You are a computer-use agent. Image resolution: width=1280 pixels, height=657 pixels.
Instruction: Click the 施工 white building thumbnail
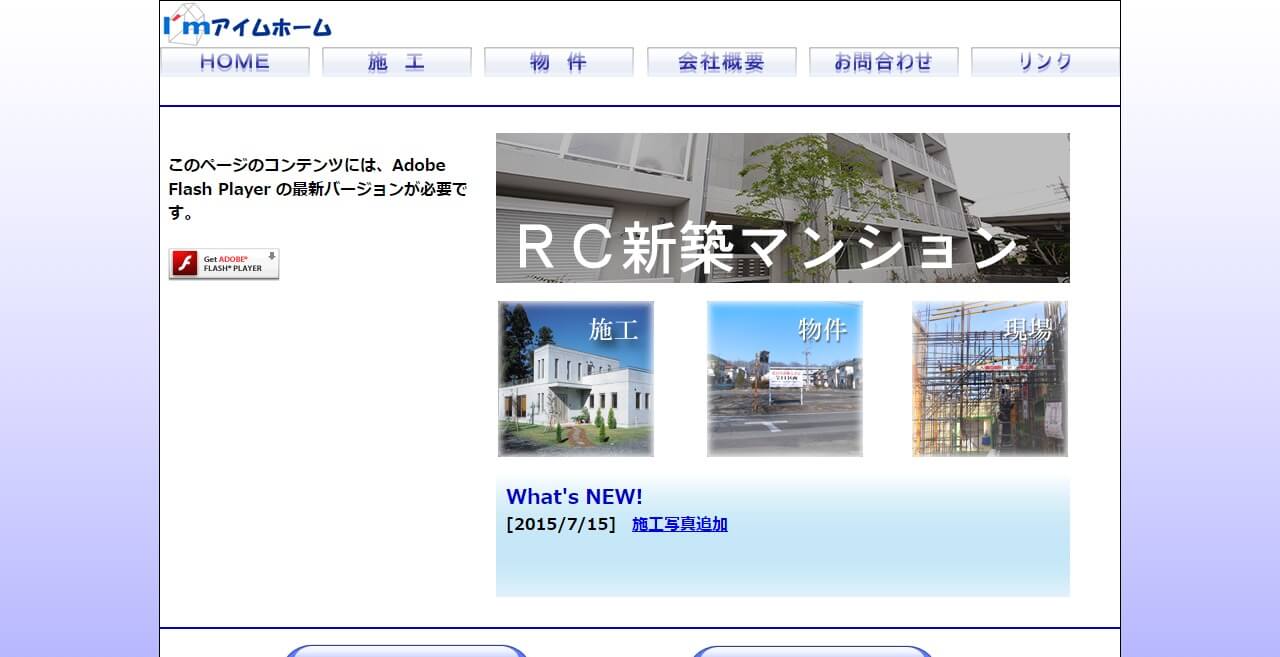click(x=575, y=378)
